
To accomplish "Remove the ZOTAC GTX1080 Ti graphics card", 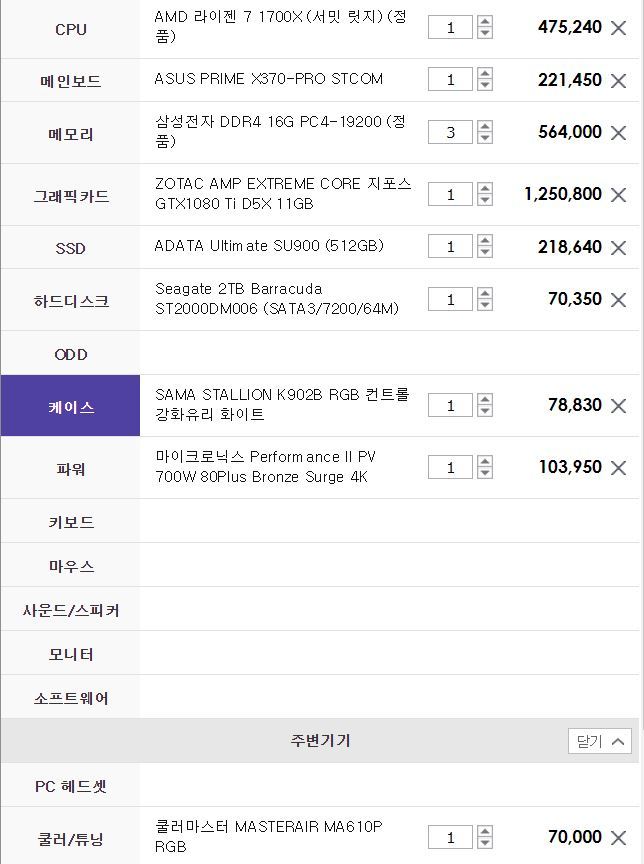I will point(618,195).
